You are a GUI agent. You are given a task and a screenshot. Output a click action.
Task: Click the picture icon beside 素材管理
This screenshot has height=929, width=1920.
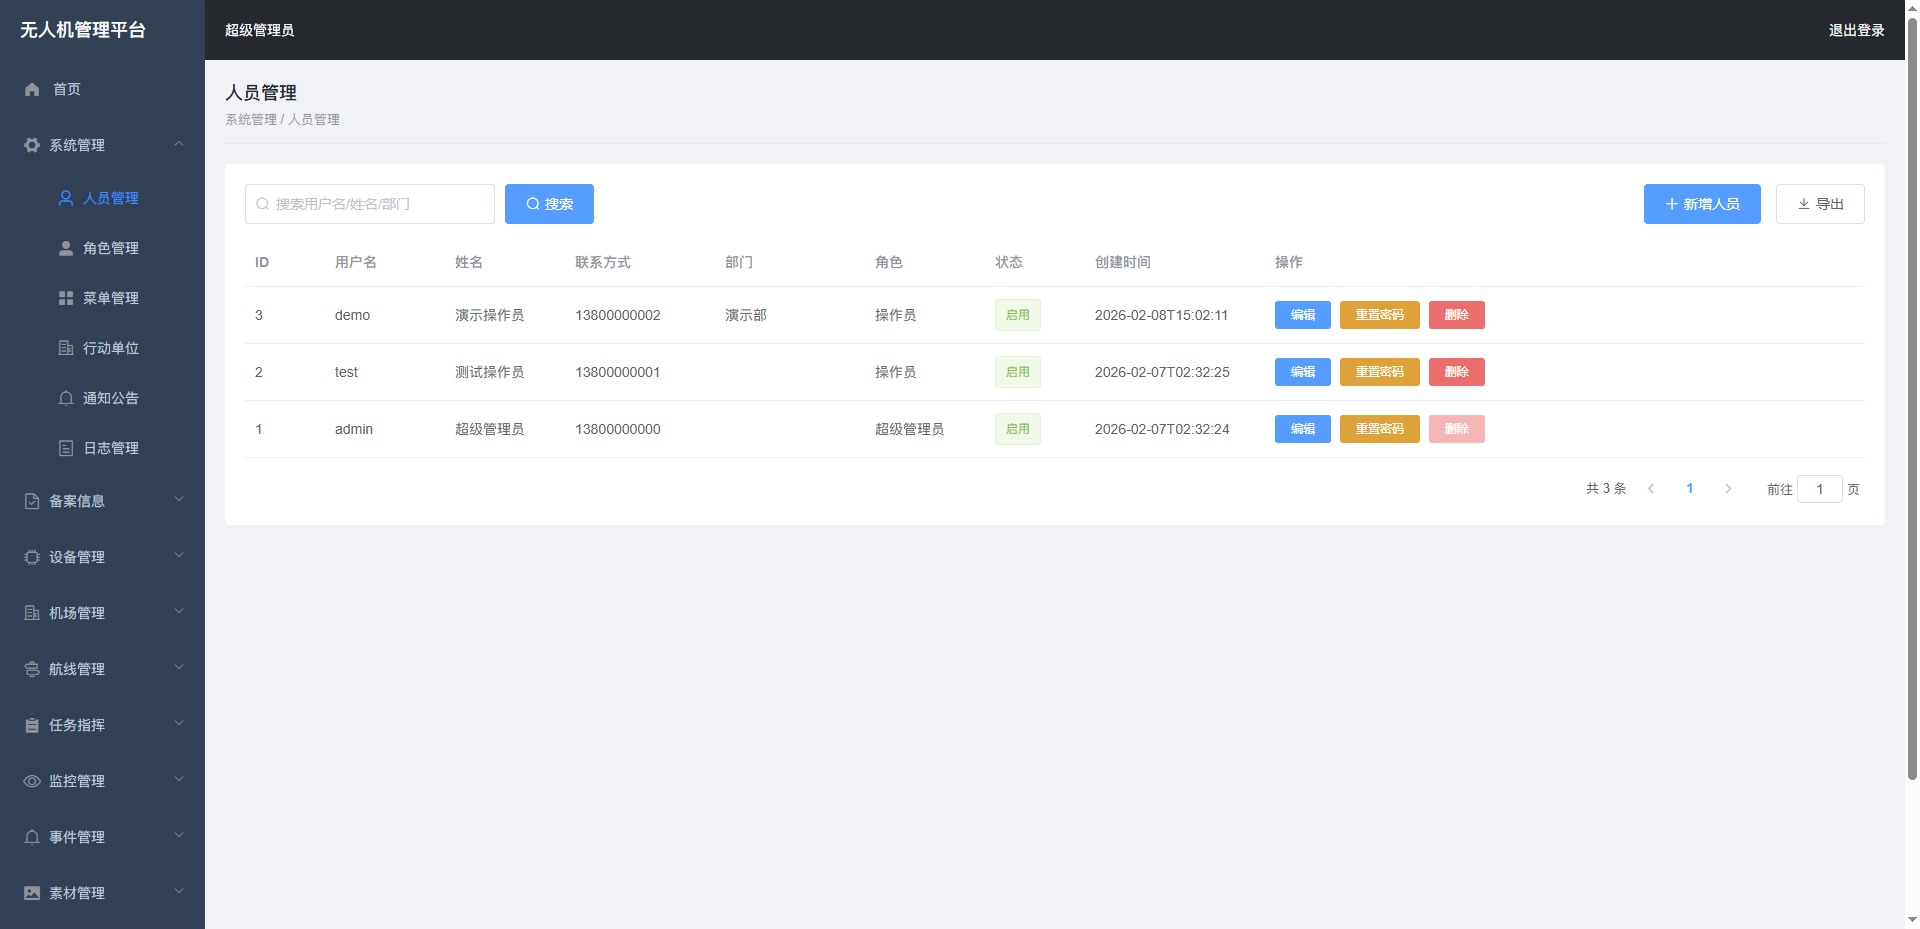pyautogui.click(x=32, y=893)
